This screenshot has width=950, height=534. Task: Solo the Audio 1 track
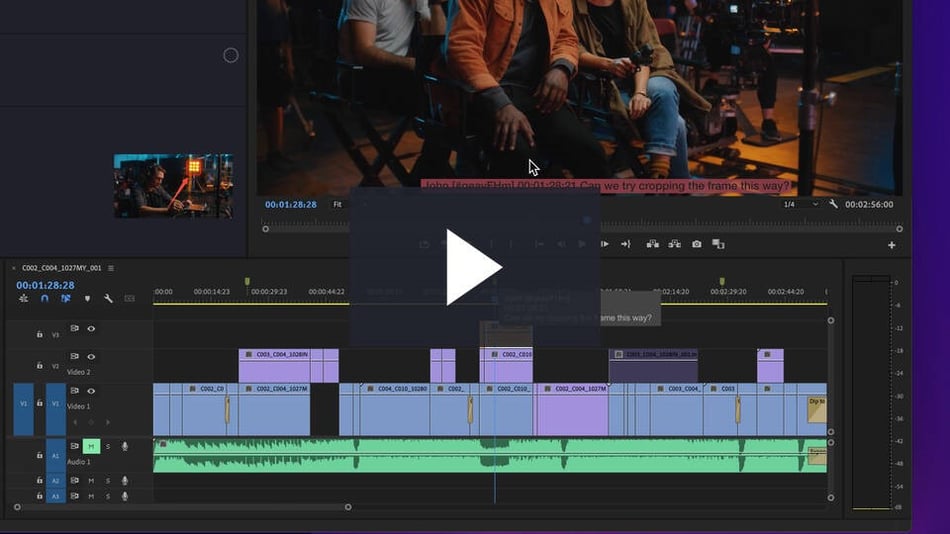click(x=108, y=446)
